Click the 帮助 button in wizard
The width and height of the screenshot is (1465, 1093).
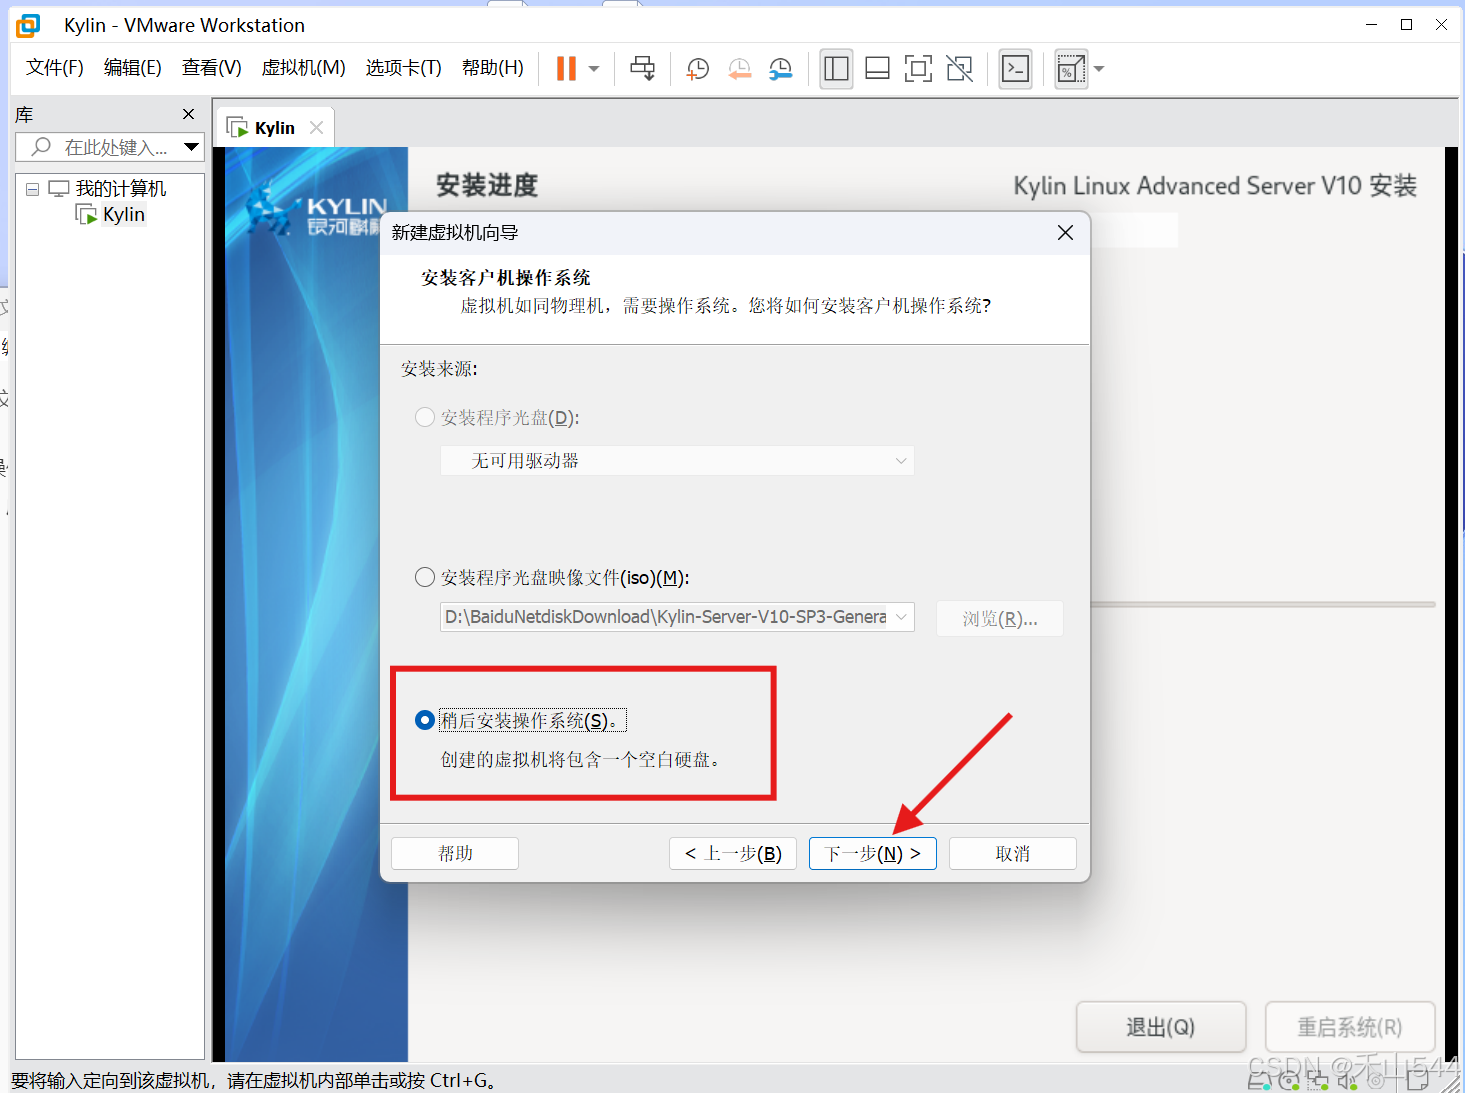pos(455,853)
